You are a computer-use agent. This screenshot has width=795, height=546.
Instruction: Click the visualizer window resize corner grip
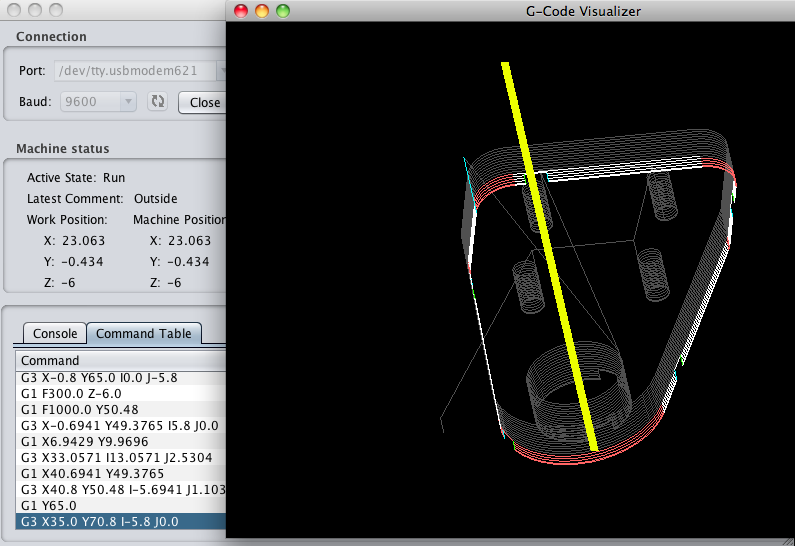coord(790,541)
